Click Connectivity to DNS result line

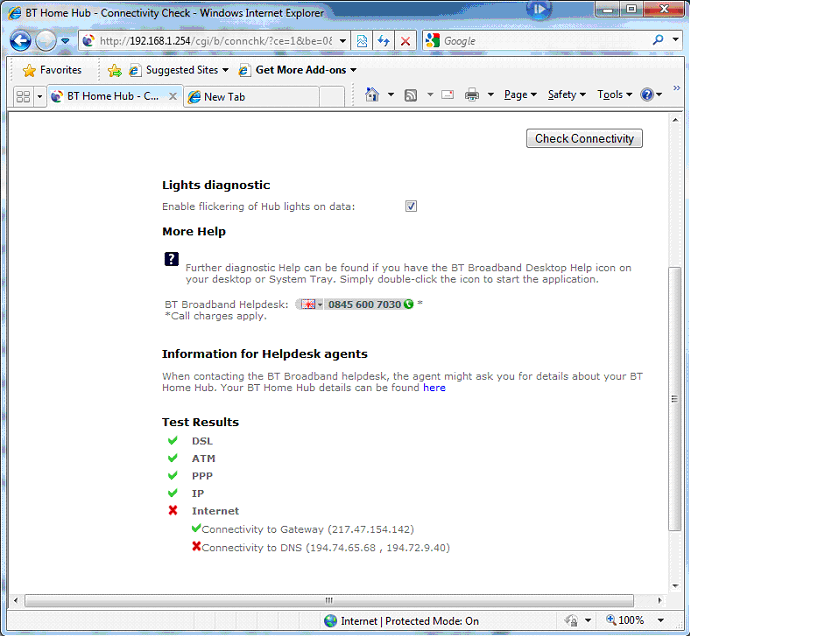click(x=321, y=547)
